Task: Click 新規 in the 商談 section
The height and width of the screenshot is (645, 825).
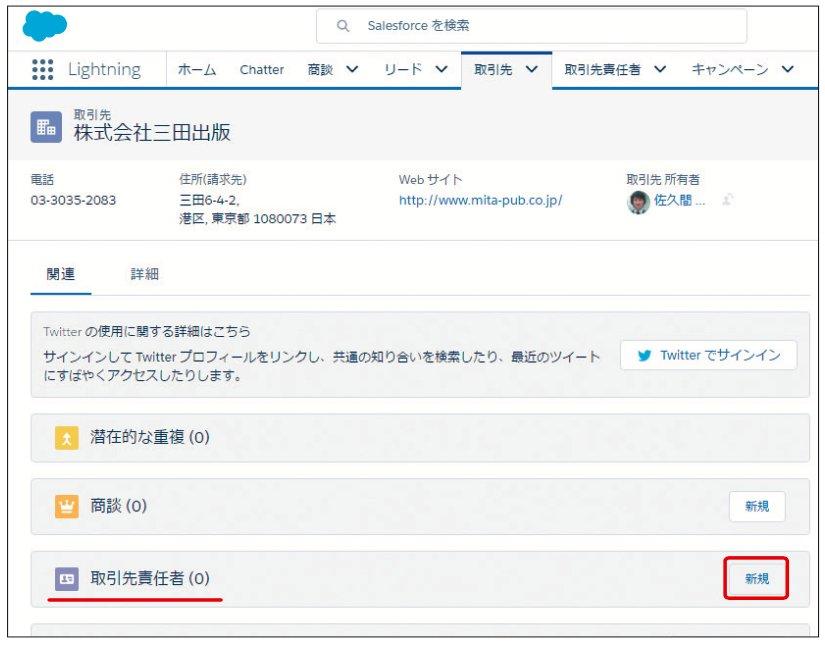Action: tap(757, 507)
